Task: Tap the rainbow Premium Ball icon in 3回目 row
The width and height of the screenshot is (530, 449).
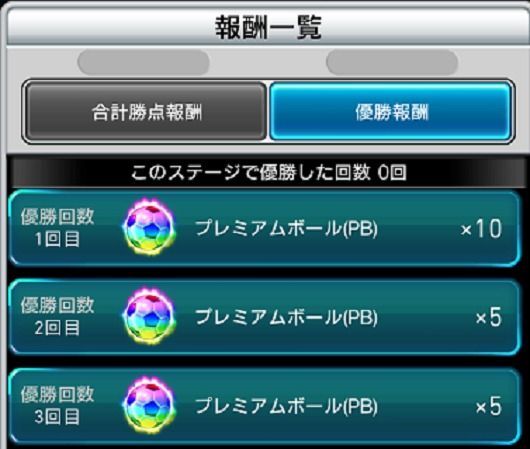Action: (149, 406)
